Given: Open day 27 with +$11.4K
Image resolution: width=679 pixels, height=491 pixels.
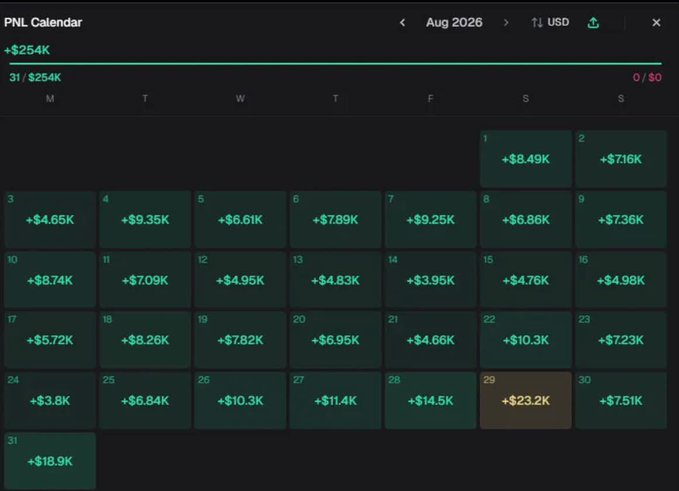Looking at the screenshot, I should coord(336,401).
